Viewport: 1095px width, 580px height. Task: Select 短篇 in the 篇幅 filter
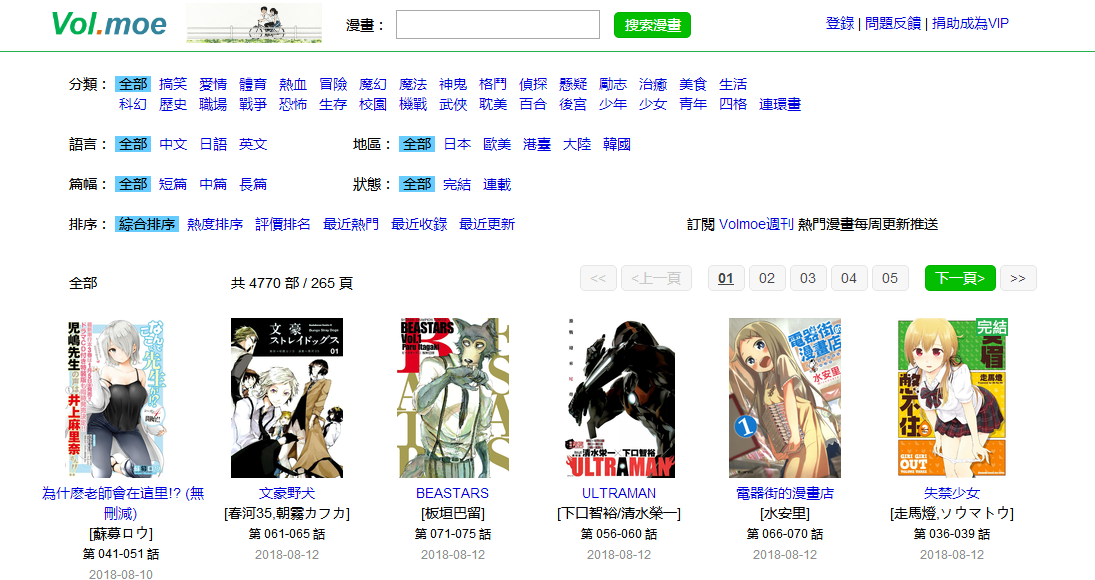172,184
